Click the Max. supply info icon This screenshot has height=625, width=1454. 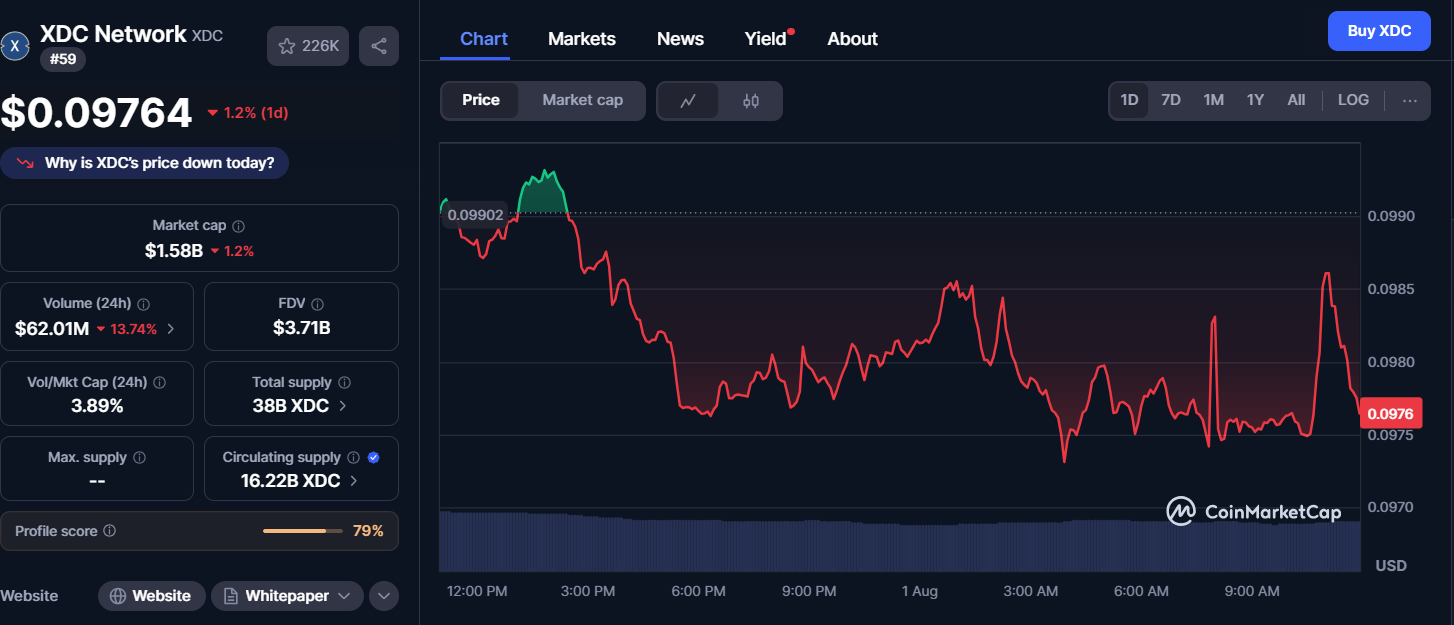[139, 457]
